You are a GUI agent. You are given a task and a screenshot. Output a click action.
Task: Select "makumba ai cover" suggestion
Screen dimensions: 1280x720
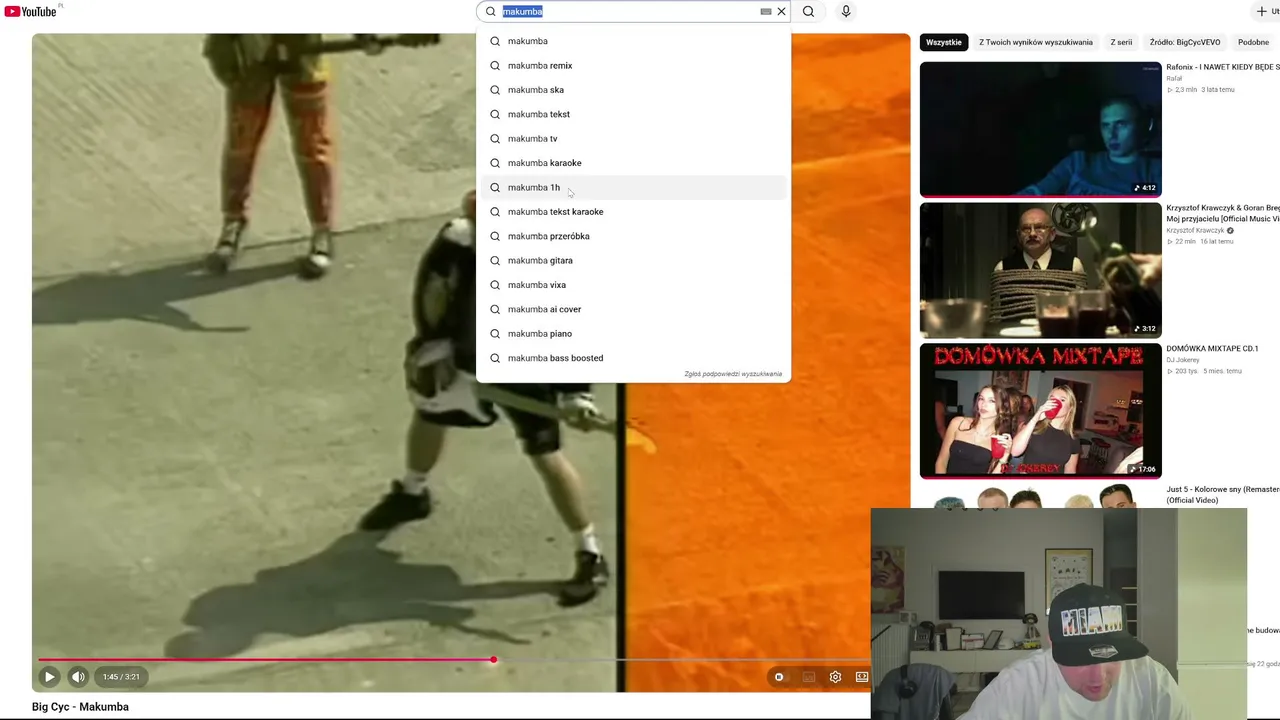tap(633, 309)
